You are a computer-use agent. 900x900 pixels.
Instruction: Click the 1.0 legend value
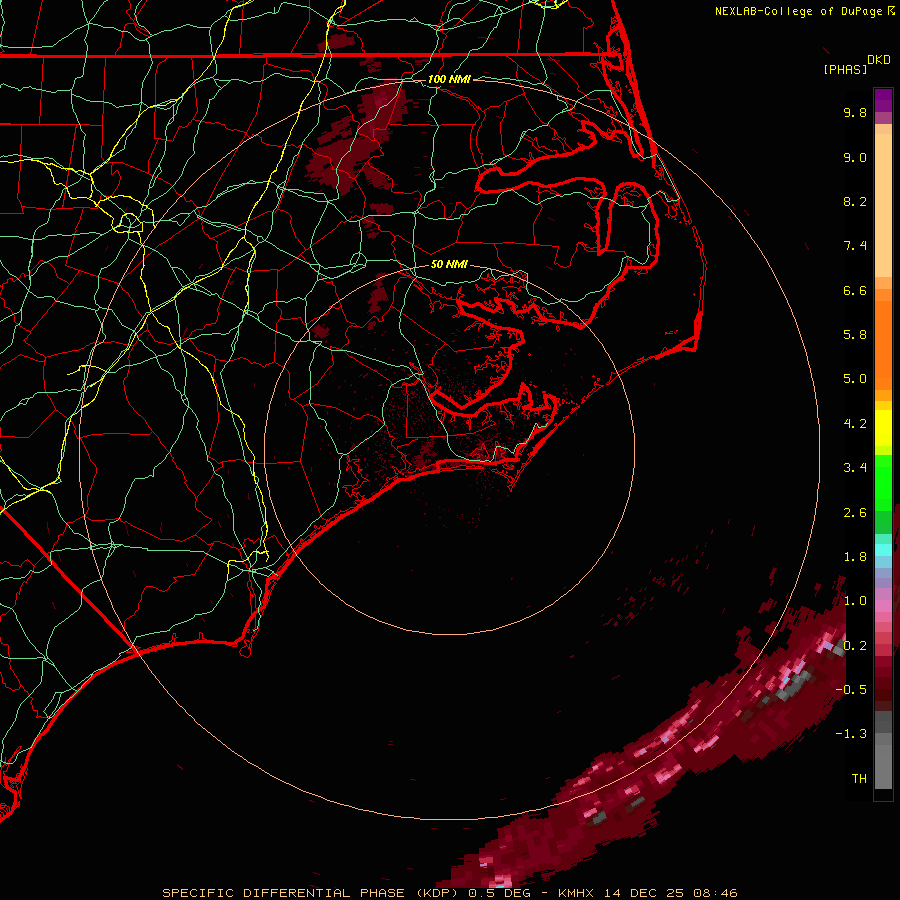click(855, 601)
